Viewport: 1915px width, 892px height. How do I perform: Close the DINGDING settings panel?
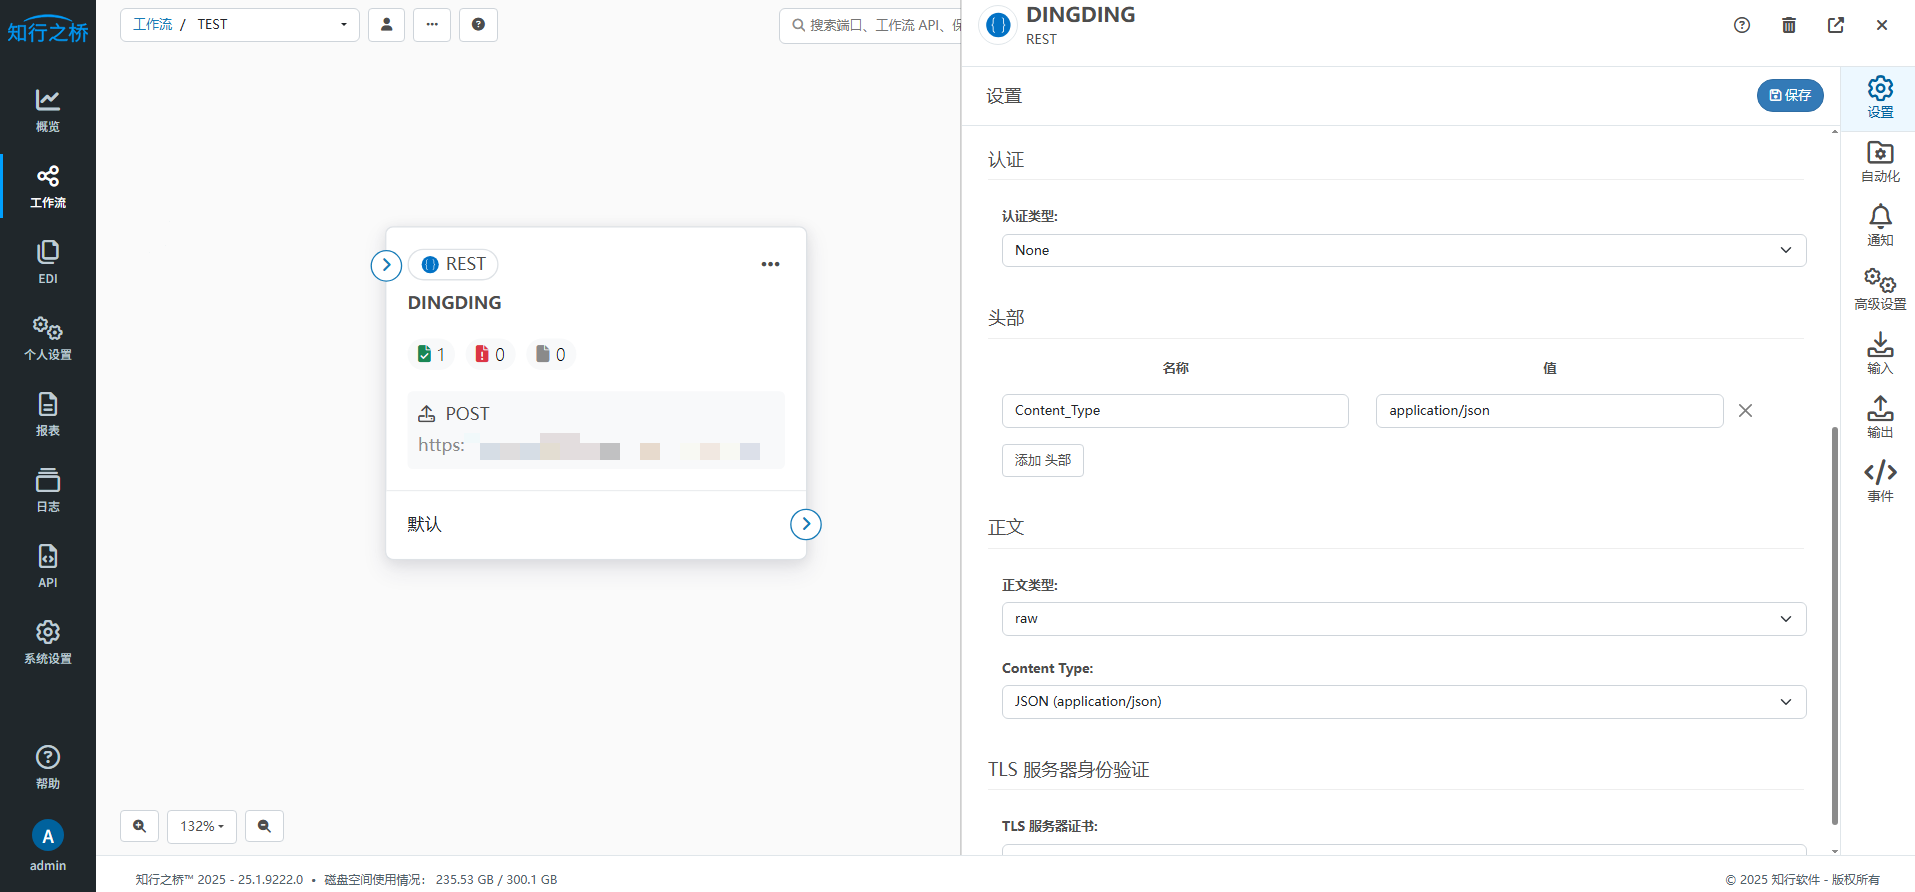(1882, 25)
